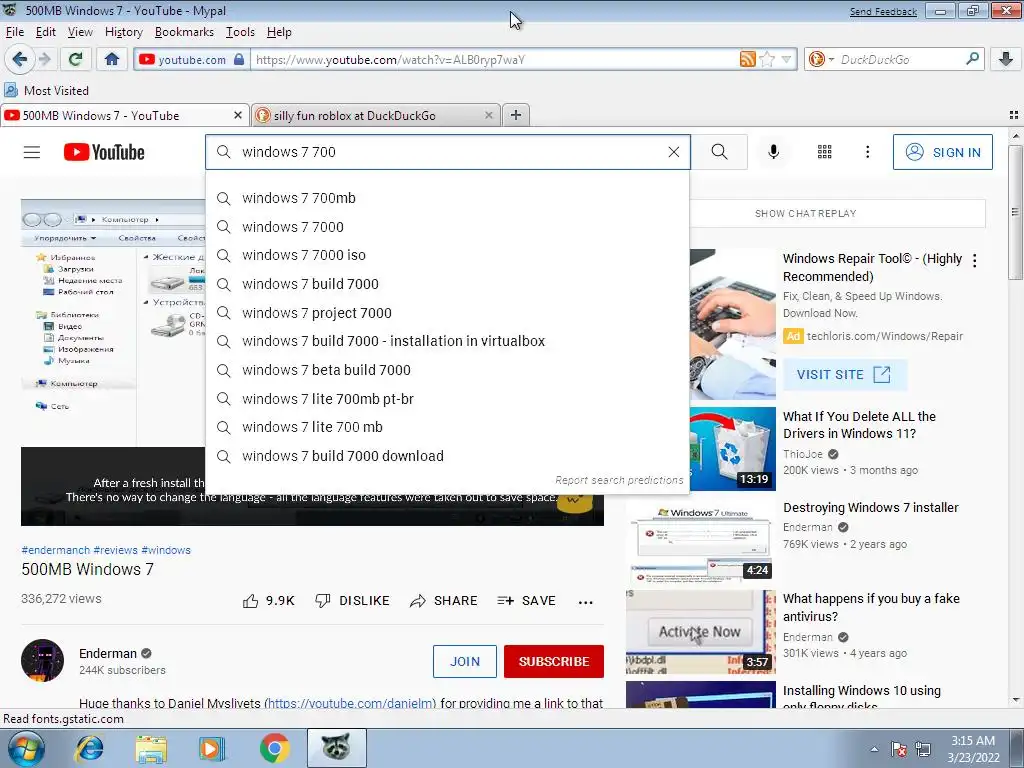Open Windows Start menu orb

pos(27,748)
